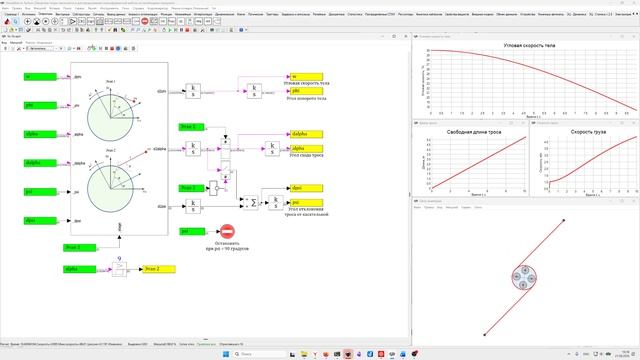Screen dimensions: 640x360
Task: Click the green checkmark icon in the main toolbar
Action: point(109,30)
